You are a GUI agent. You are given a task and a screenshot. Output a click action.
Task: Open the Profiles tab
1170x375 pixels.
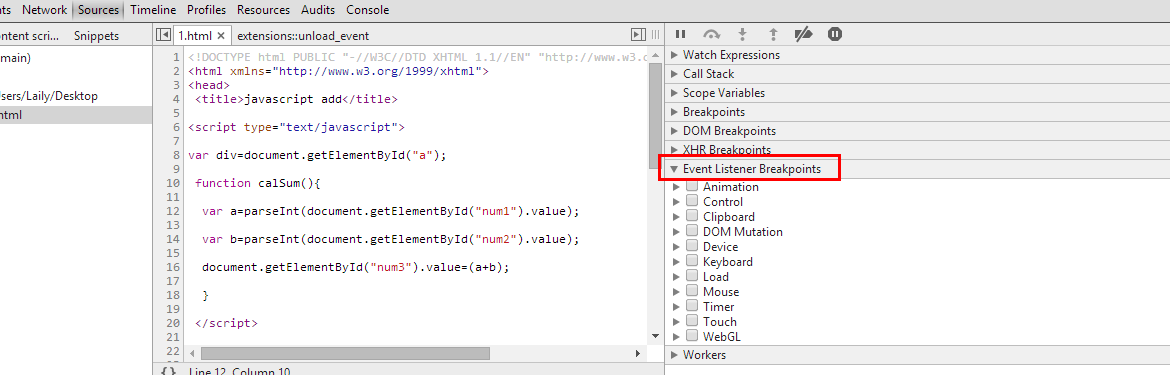pyautogui.click(x=207, y=10)
